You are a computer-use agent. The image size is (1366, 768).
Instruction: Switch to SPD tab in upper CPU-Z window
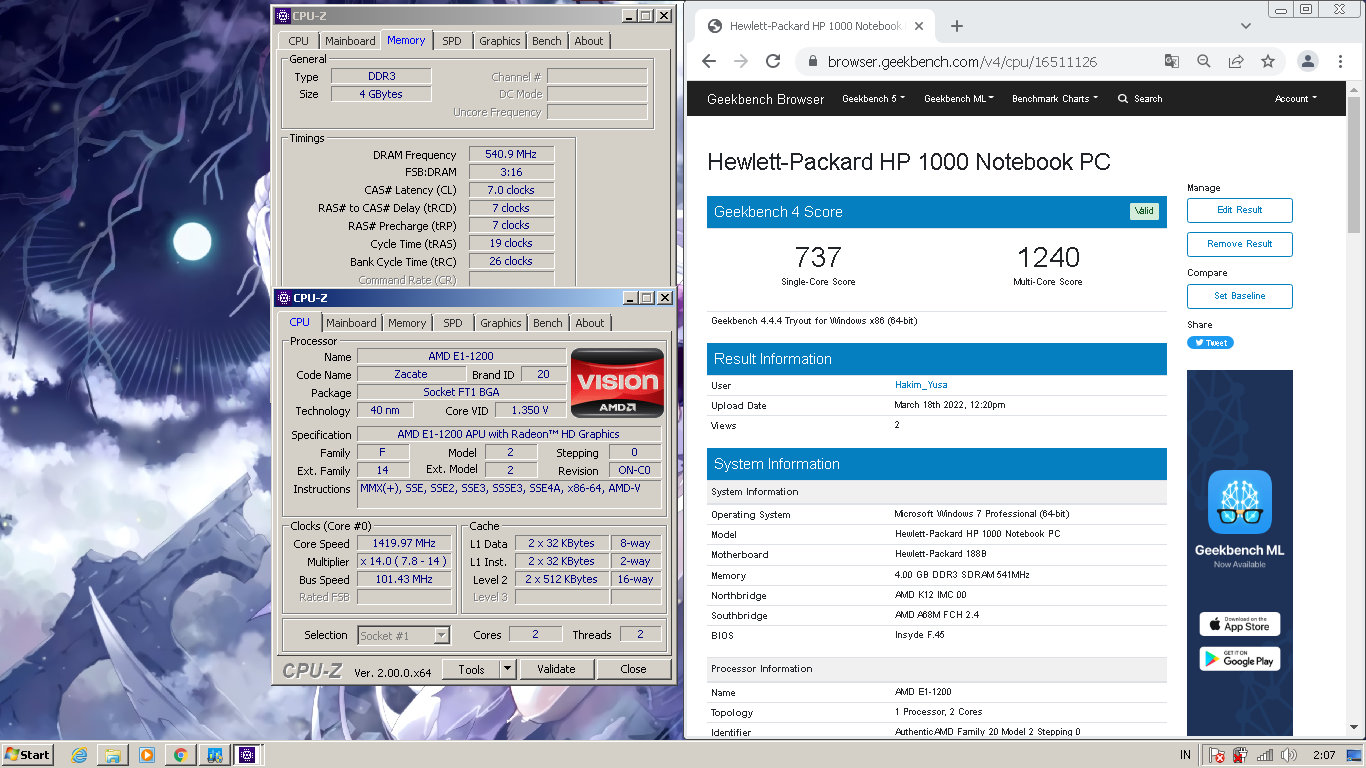(x=452, y=41)
